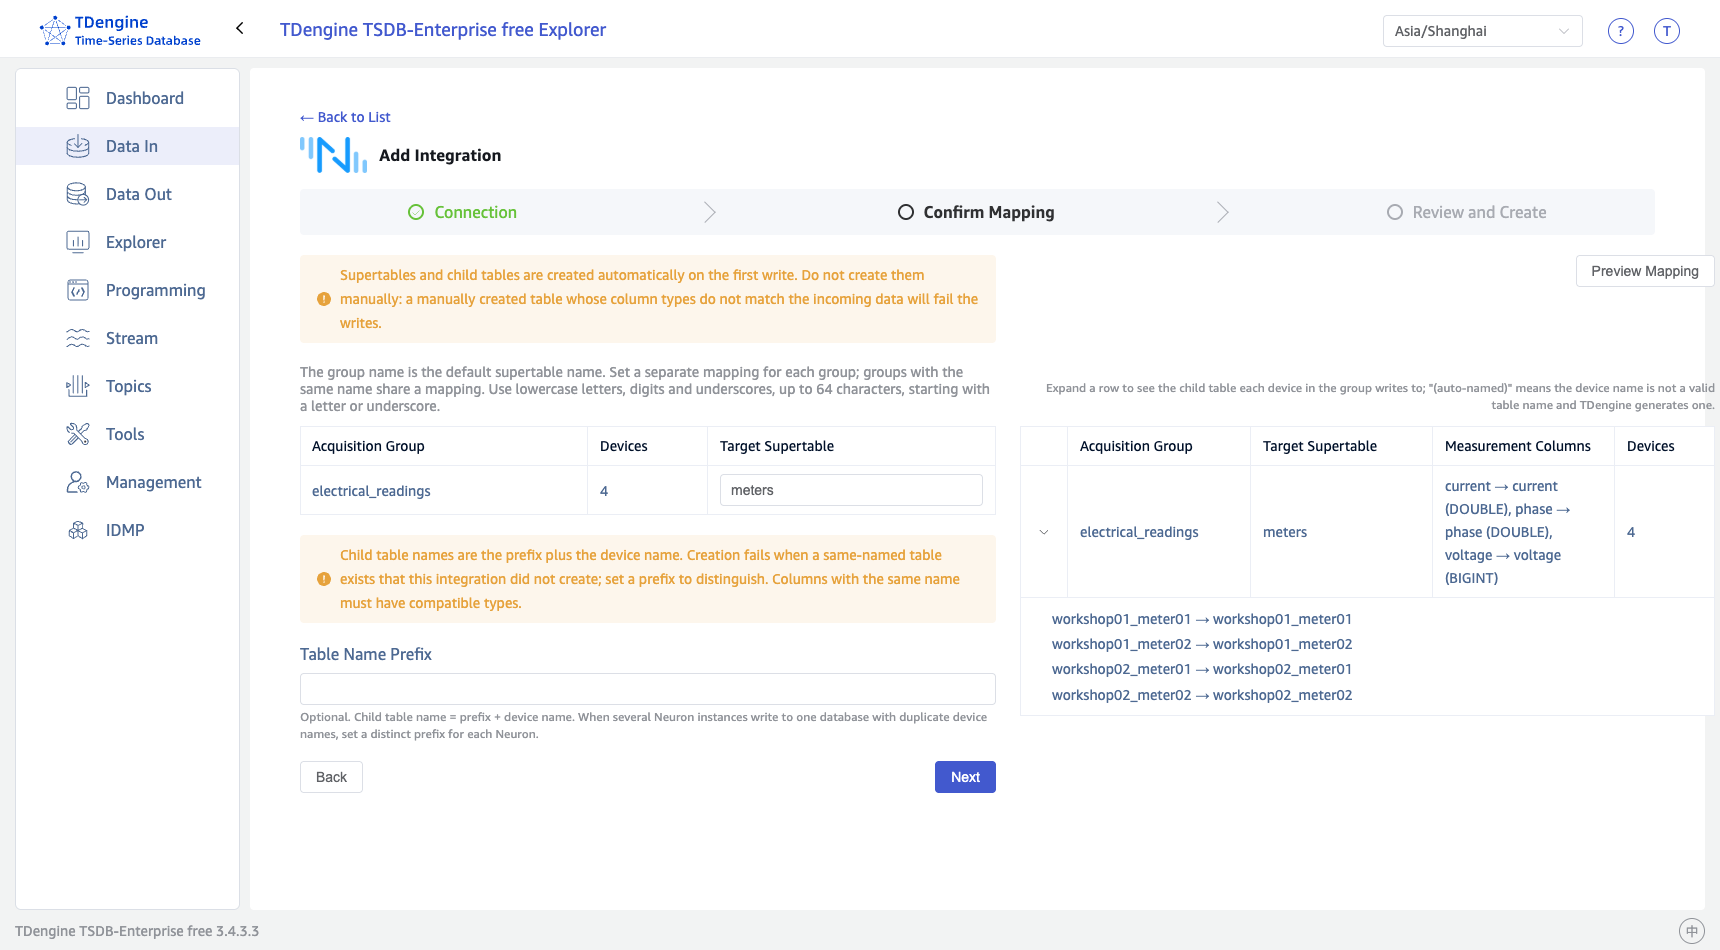The width and height of the screenshot is (1720, 950).
Task: Click the Back button
Action: 331,777
